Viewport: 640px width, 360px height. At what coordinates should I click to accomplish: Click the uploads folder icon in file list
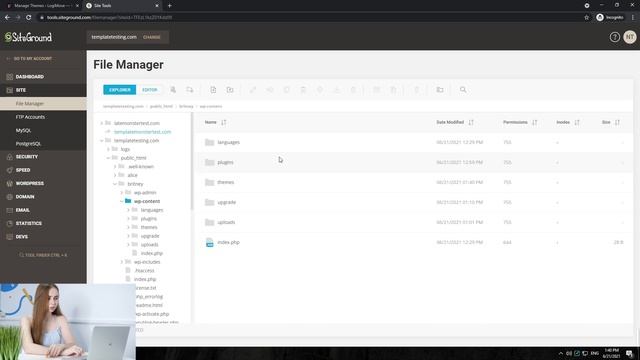click(209, 222)
